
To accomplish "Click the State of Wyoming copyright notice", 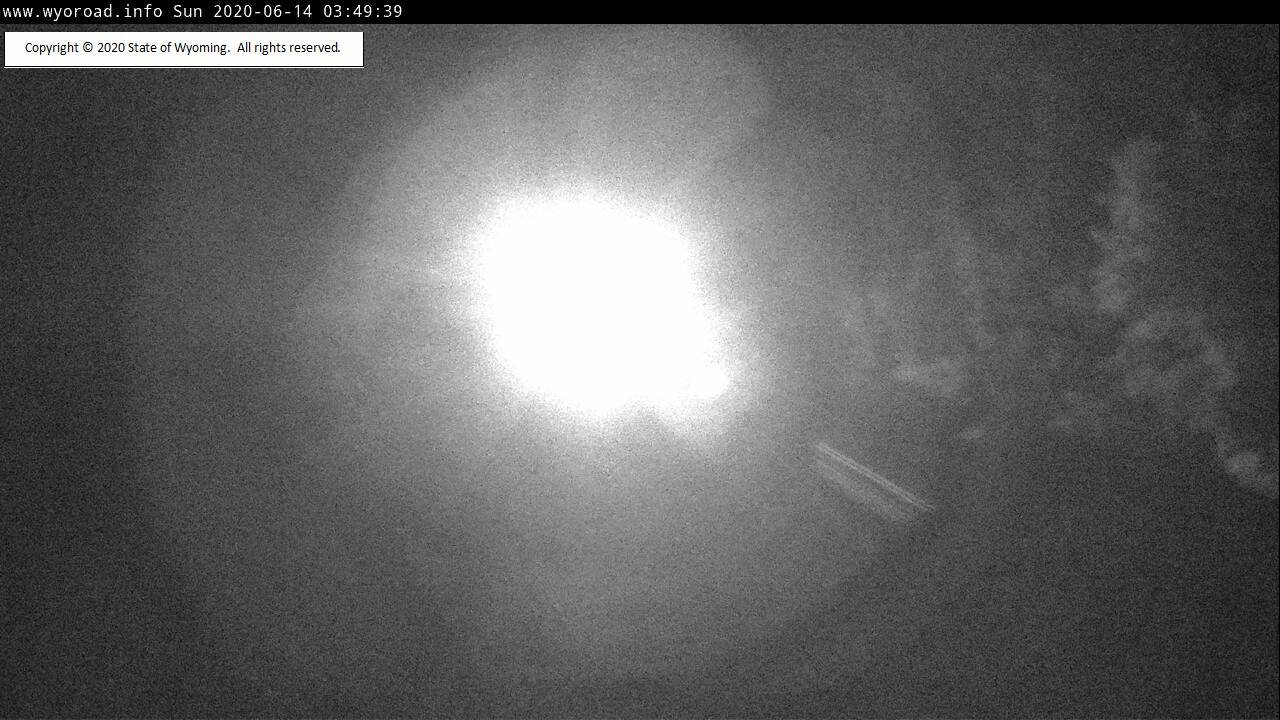I will pyautogui.click(x=183, y=48).
